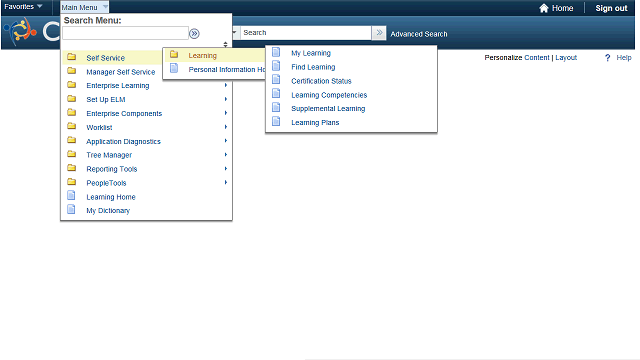Click the Enterprise Components folder icon
640x360 pixels.
71,112
